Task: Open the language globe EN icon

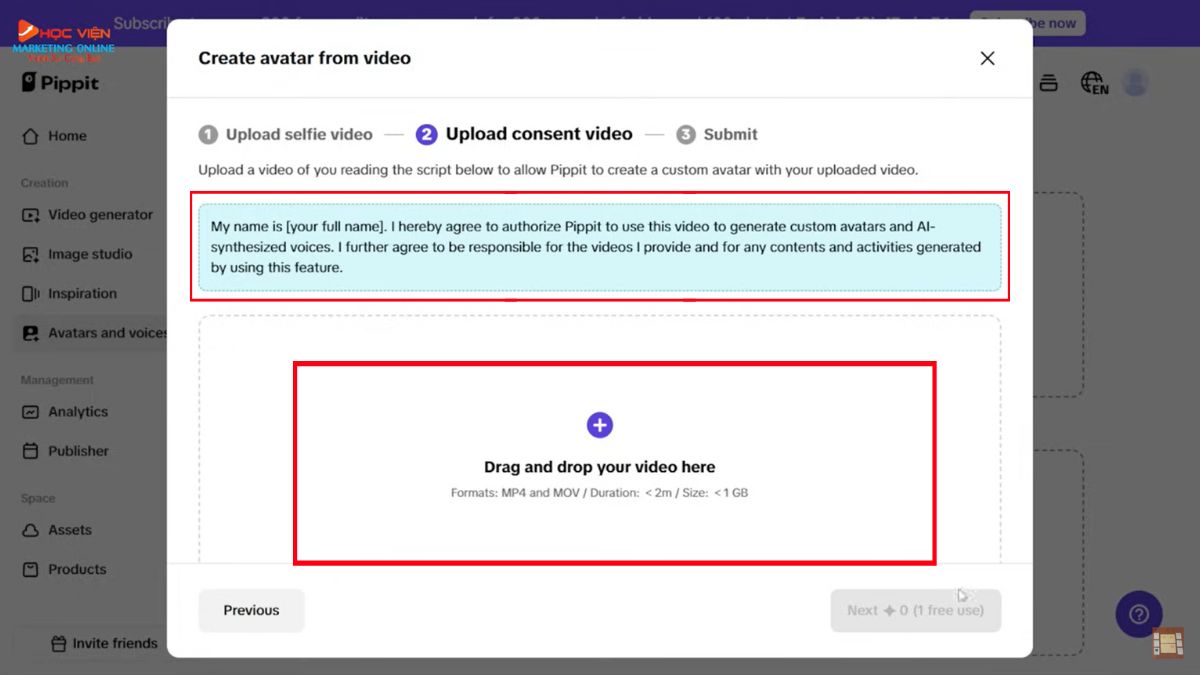Action: pos(1095,83)
